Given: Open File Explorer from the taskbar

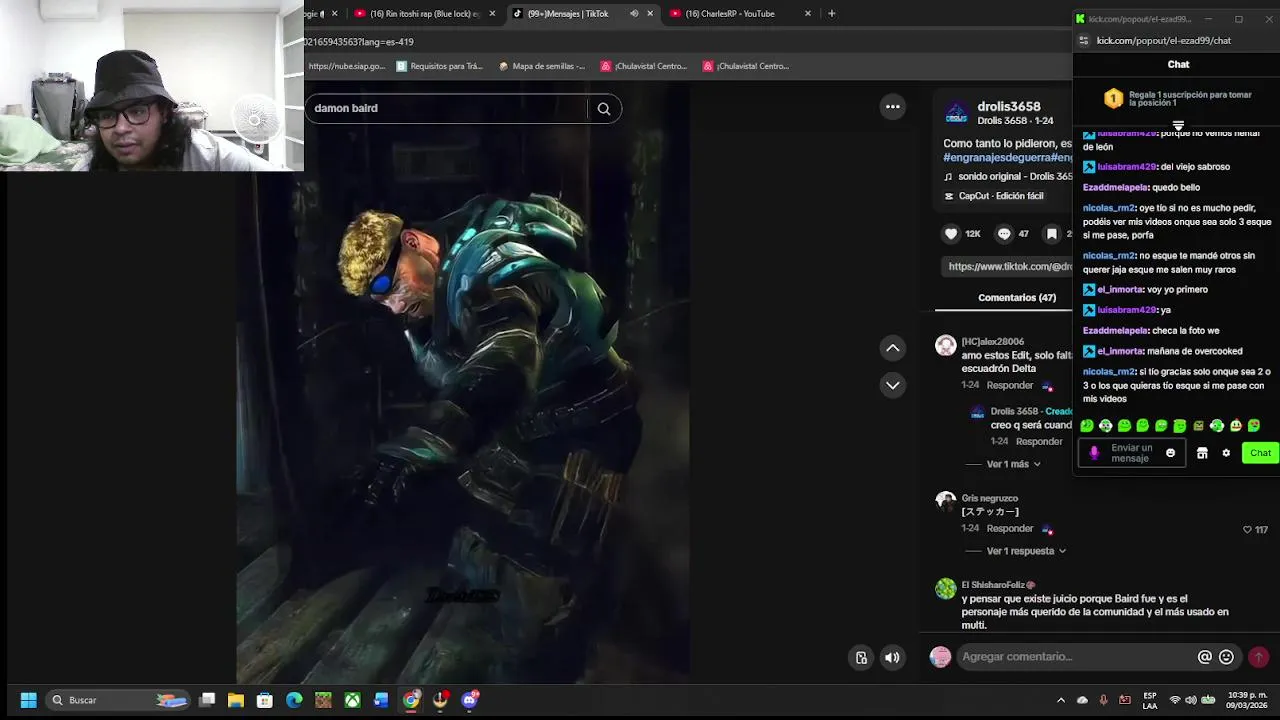Looking at the screenshot, I should [236, 700].
